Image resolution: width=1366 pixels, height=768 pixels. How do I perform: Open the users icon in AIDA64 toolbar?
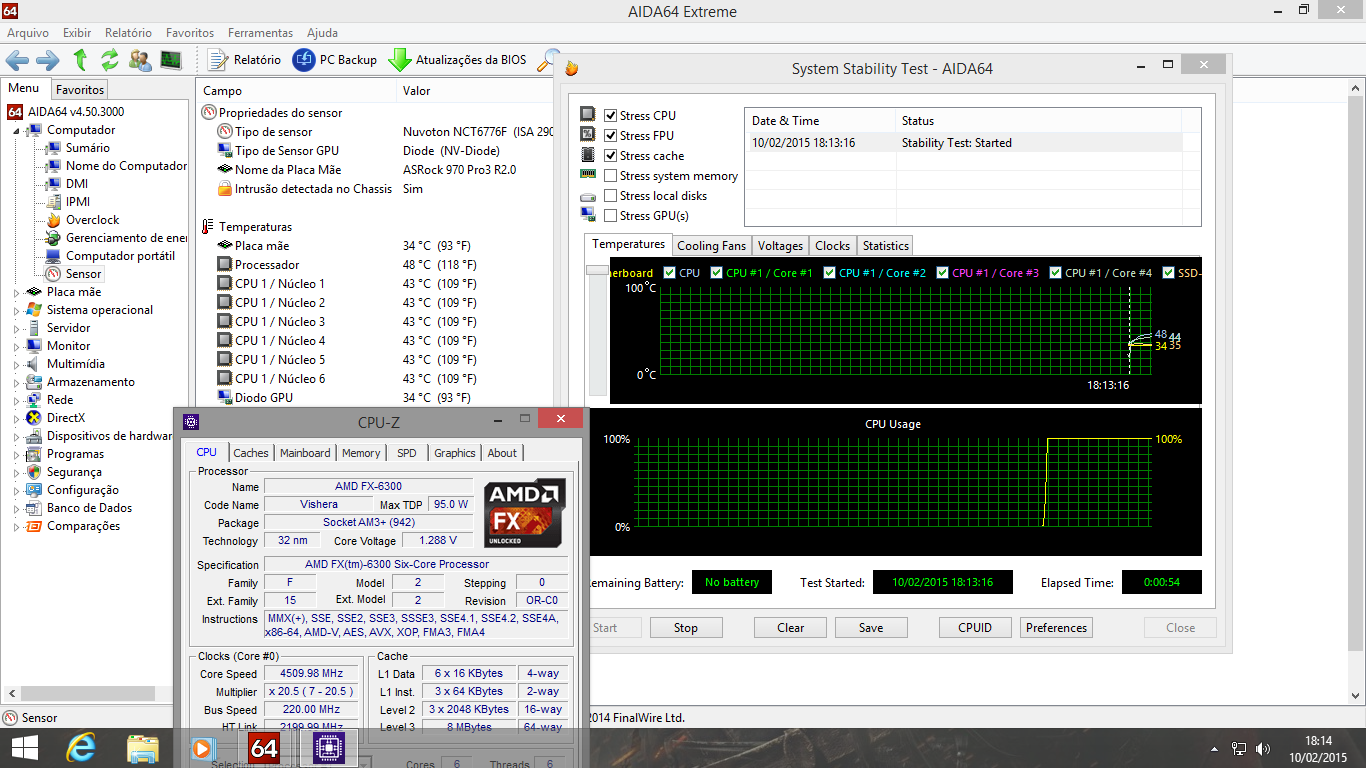[140, 60]
